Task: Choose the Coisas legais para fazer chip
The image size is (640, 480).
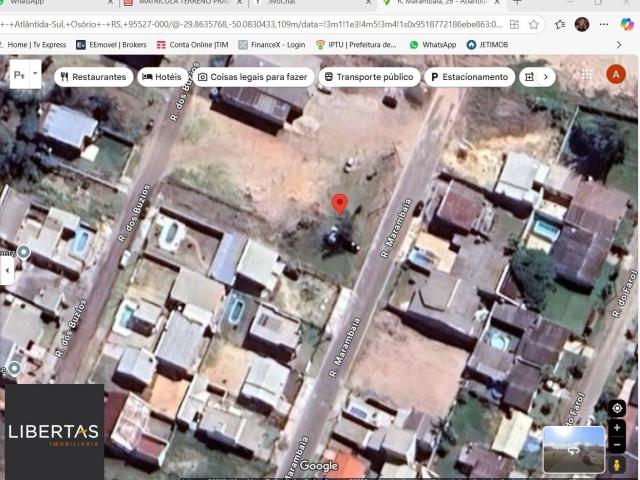Action: point(253,77)
